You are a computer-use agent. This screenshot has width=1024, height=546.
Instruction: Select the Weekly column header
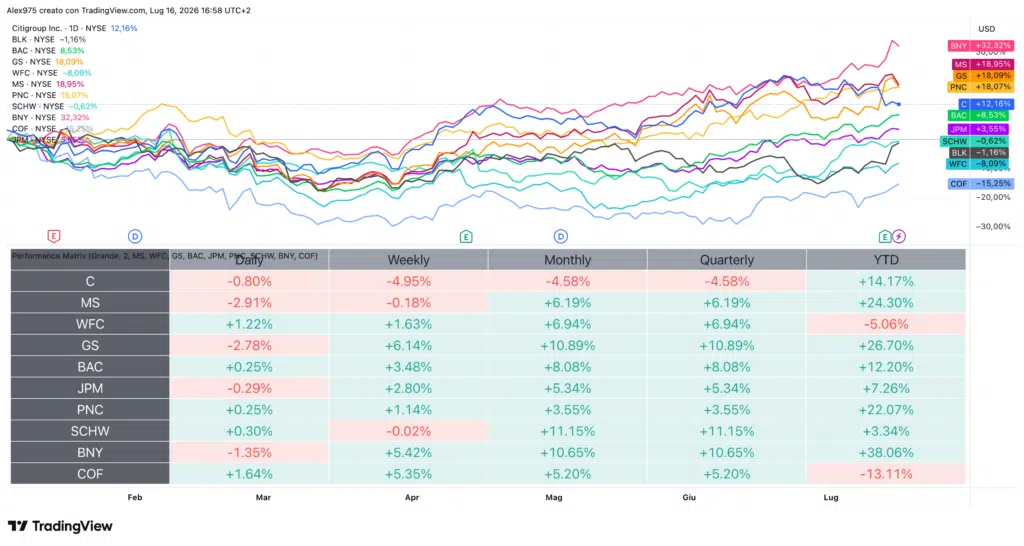click(x=408, y=260)
